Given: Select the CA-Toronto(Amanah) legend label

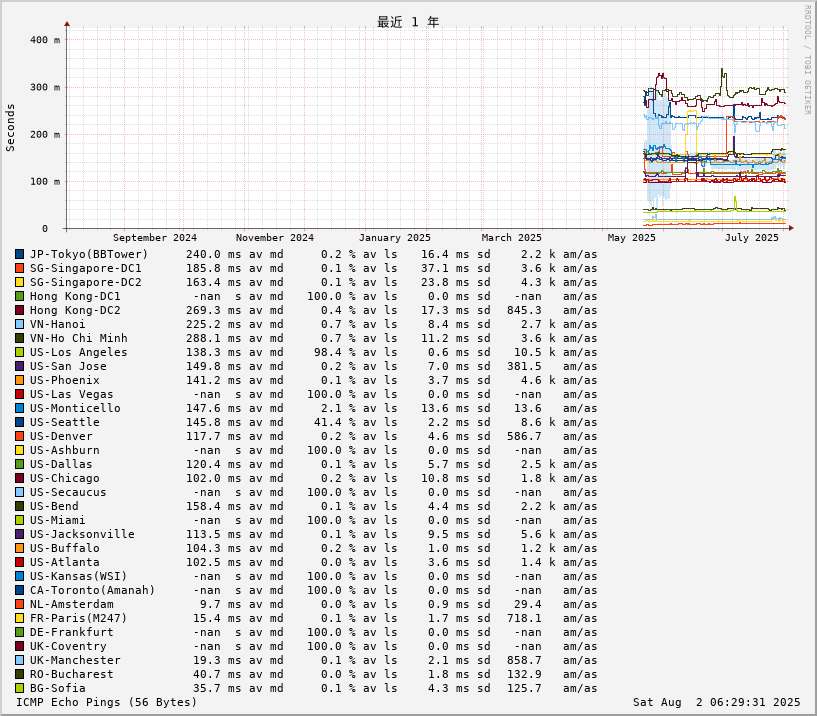Looking at the screenshot, I should 93,590.
